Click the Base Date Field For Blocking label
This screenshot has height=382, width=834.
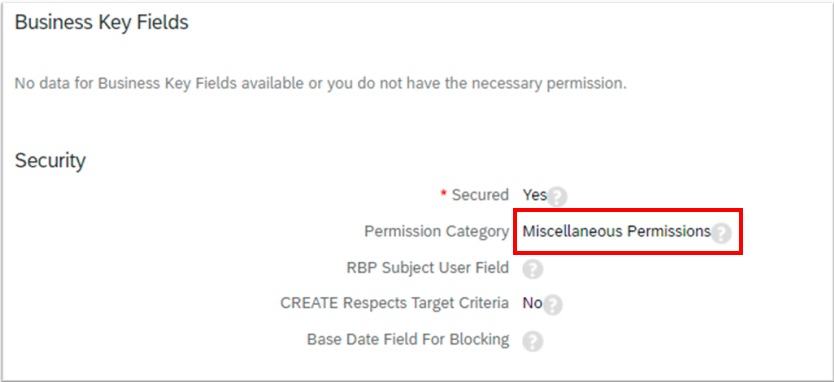pyautogui.click(x=408, y=339)
